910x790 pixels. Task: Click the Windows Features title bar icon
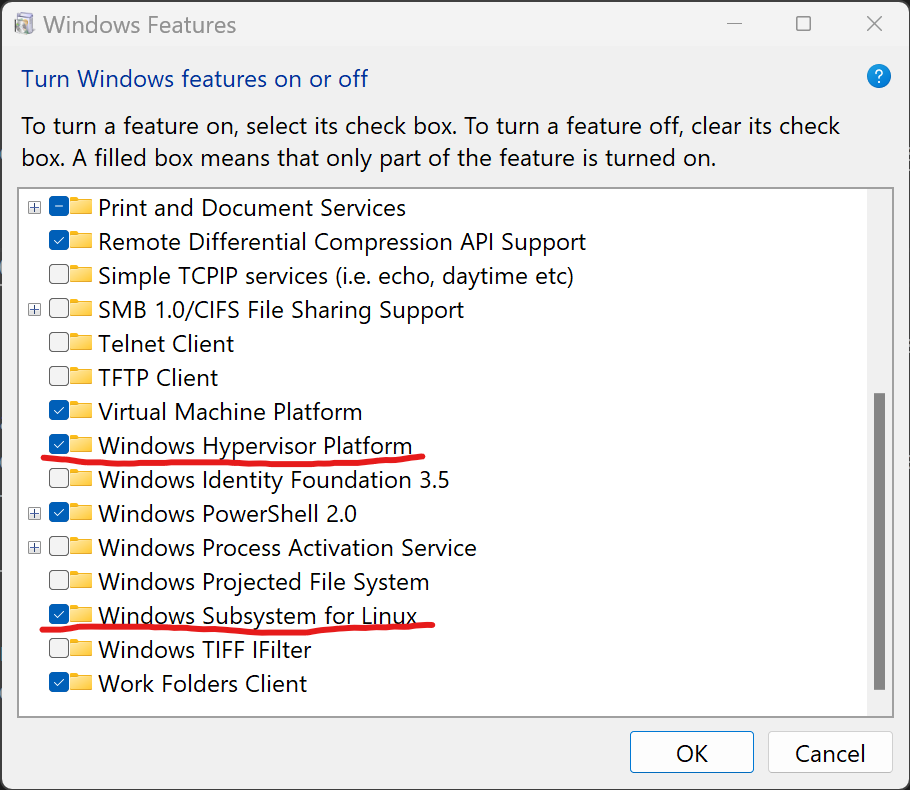coord(24,24)
